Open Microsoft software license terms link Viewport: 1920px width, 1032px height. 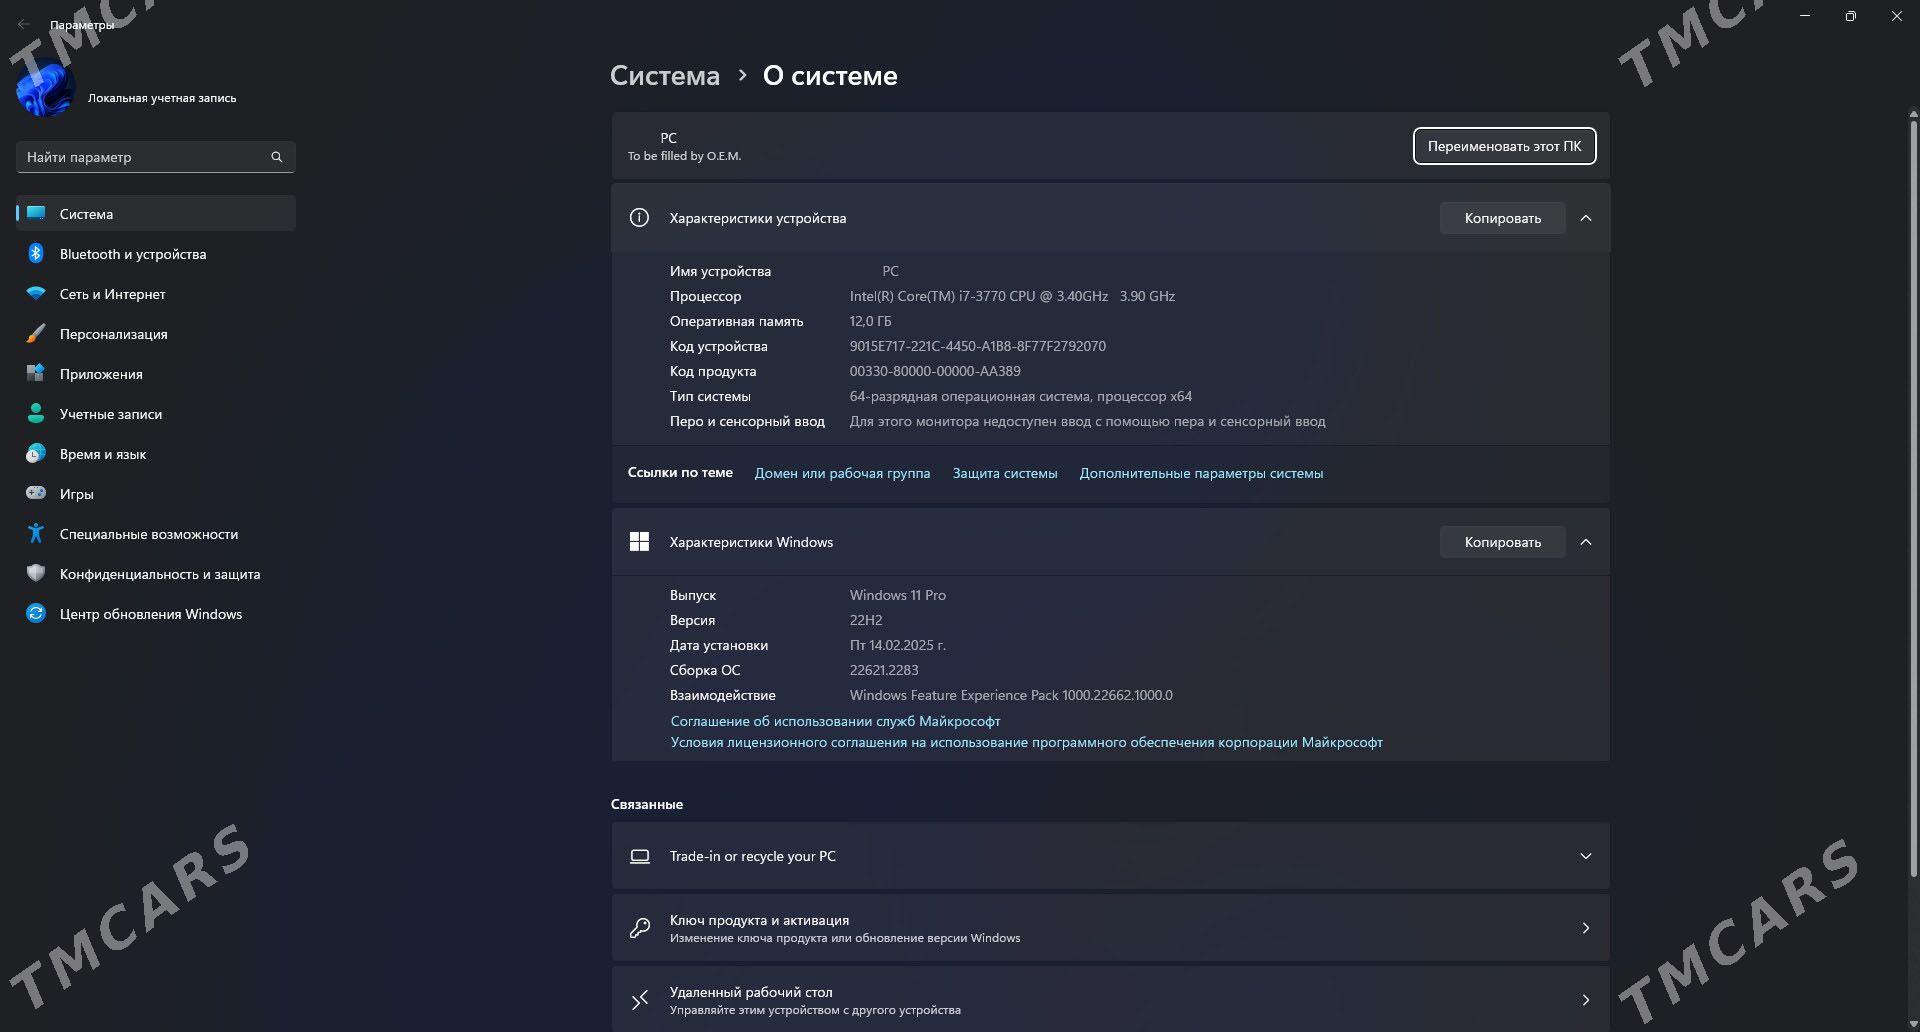tap(1026, 742)
